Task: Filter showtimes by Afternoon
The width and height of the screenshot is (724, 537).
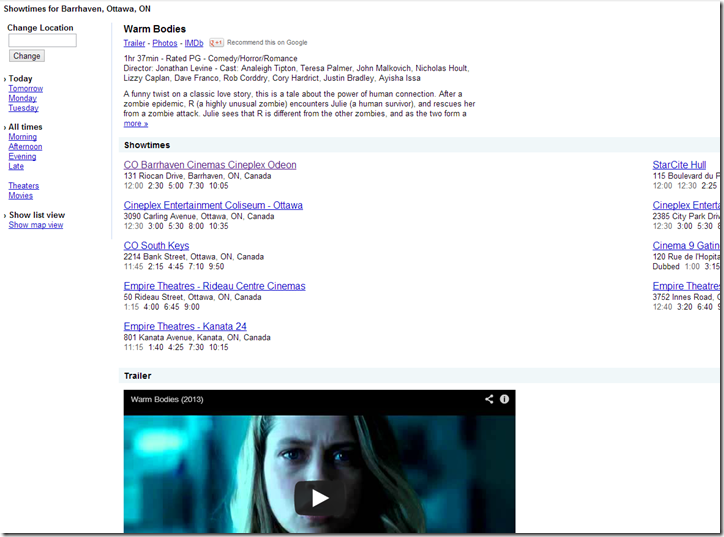Action: (x=25, y=146)
